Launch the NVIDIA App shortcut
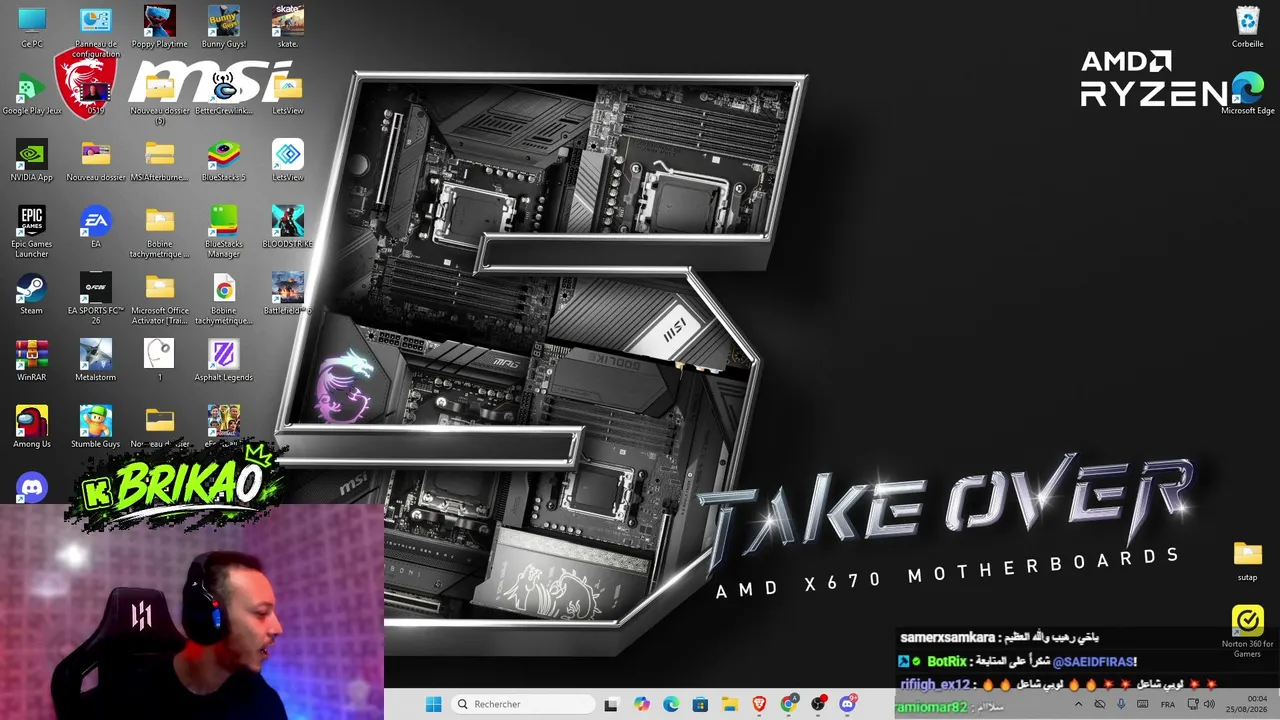The width and height of the screenshot is (1280, 720). (x=32, y=161)
